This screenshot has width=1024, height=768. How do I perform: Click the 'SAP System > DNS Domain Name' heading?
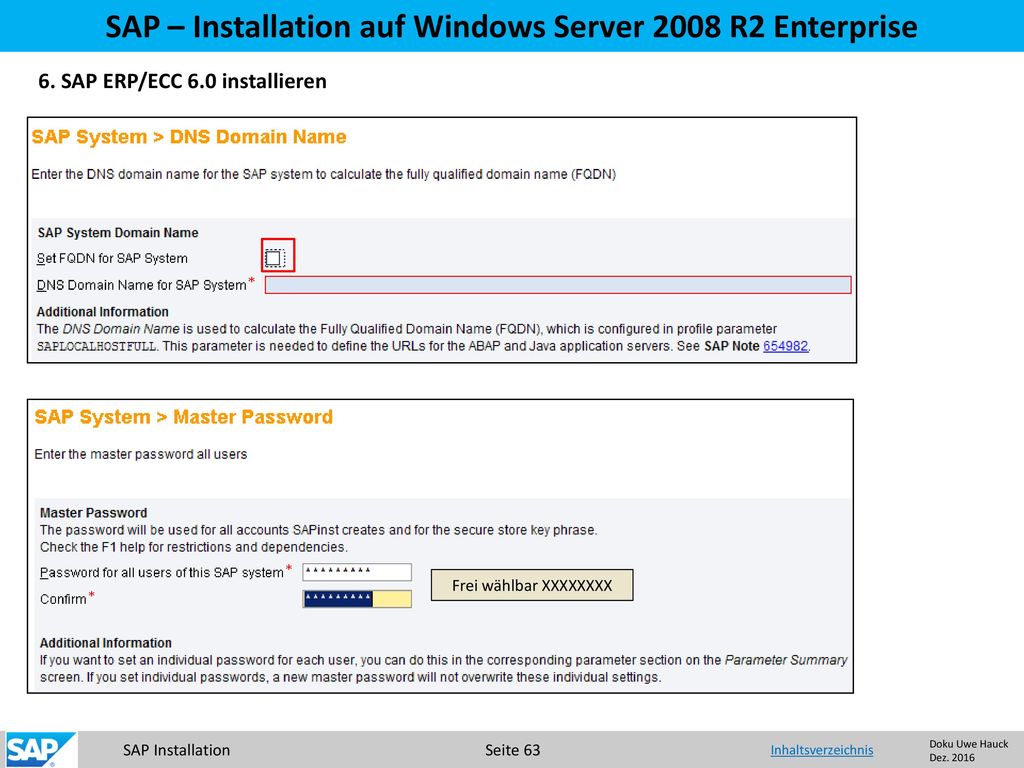(189, 136)
